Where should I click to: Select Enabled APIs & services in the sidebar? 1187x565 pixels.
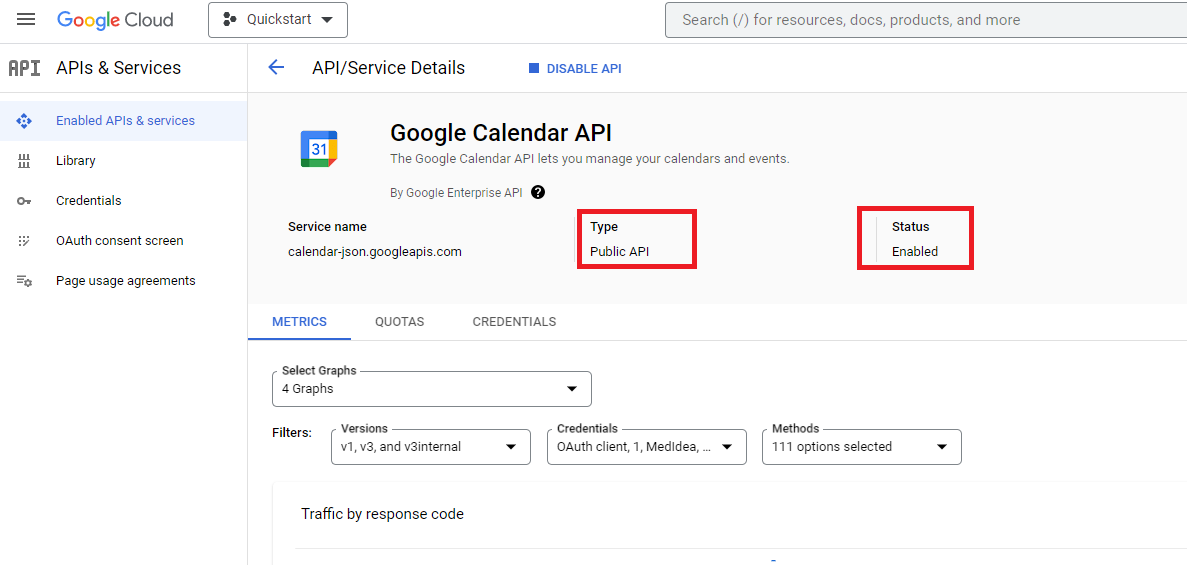click(123, 120)
